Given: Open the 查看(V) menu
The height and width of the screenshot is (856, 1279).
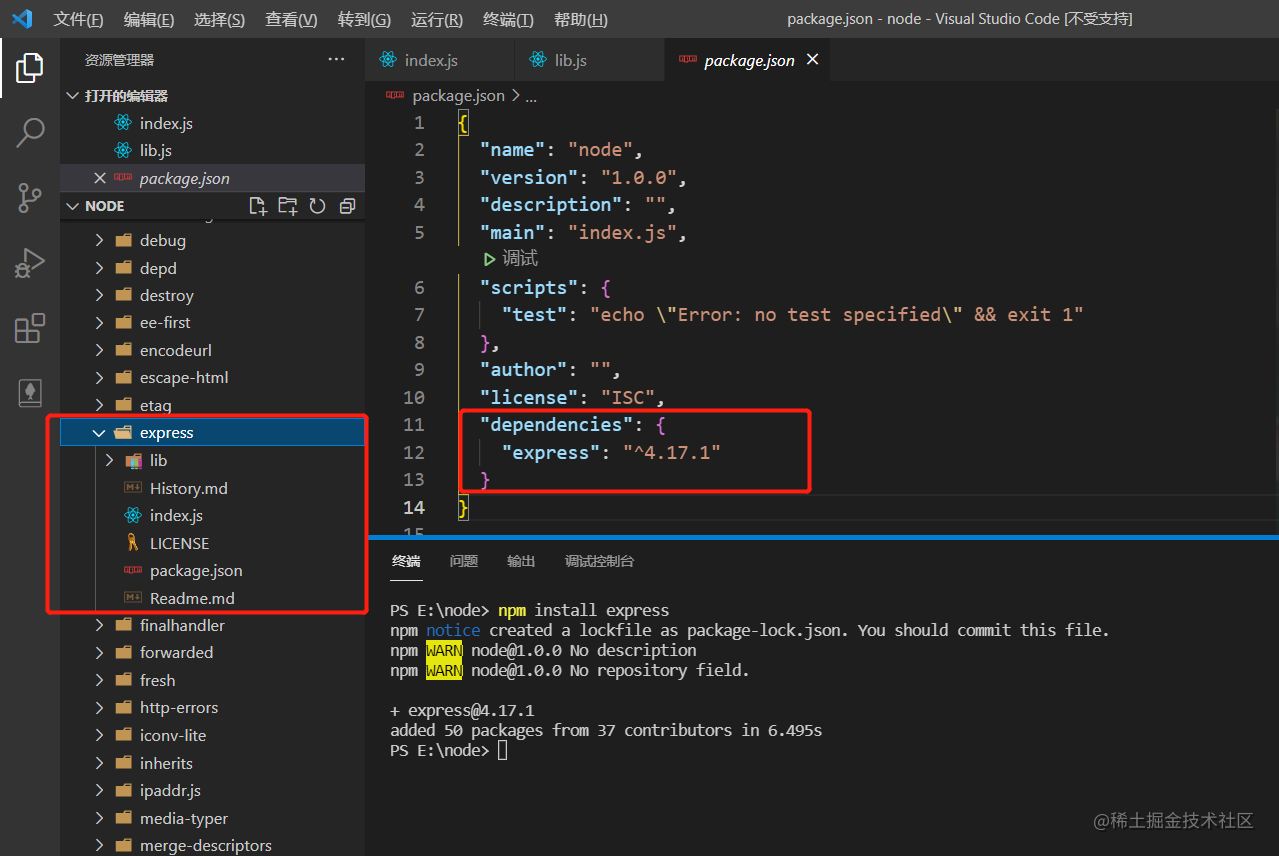Looking at the screenshot, I should (291, 20).
